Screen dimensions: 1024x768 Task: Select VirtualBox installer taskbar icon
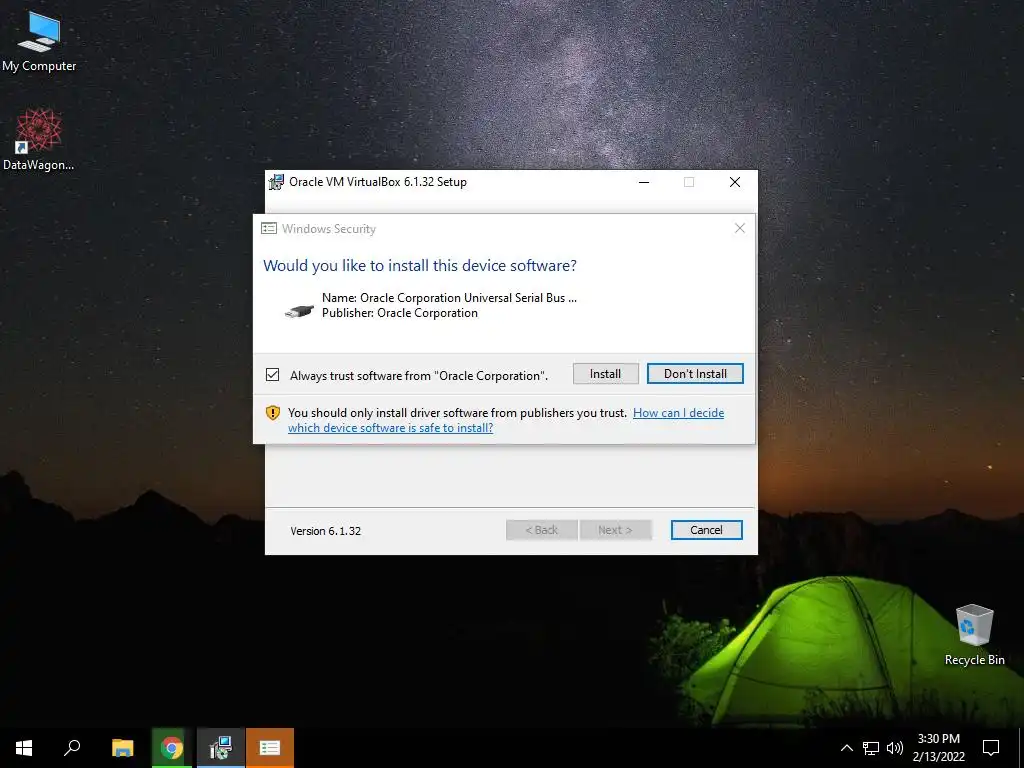221,748
